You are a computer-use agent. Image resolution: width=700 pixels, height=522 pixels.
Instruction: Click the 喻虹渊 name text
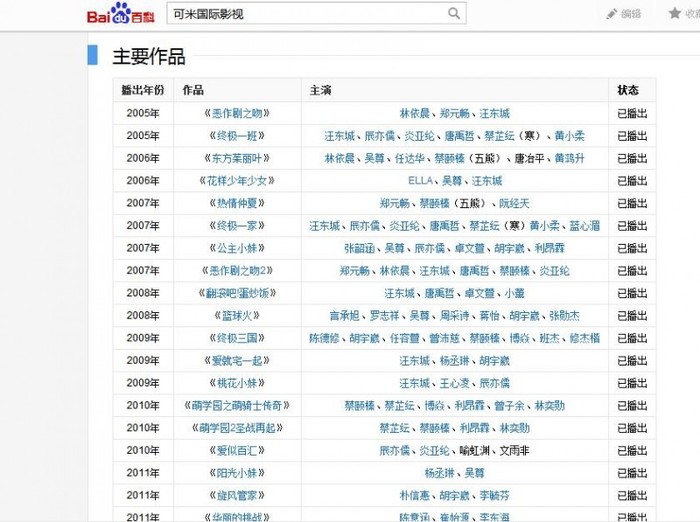click(x=474, y=450)
